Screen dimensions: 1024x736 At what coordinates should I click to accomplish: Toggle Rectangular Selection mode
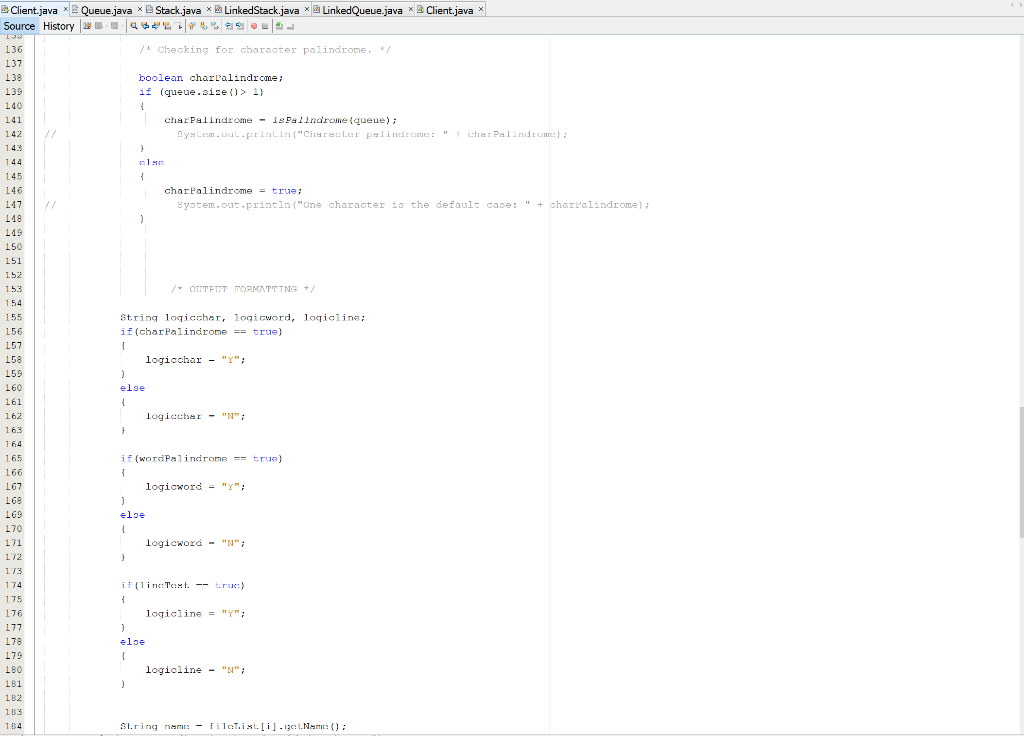click(178, 26)
